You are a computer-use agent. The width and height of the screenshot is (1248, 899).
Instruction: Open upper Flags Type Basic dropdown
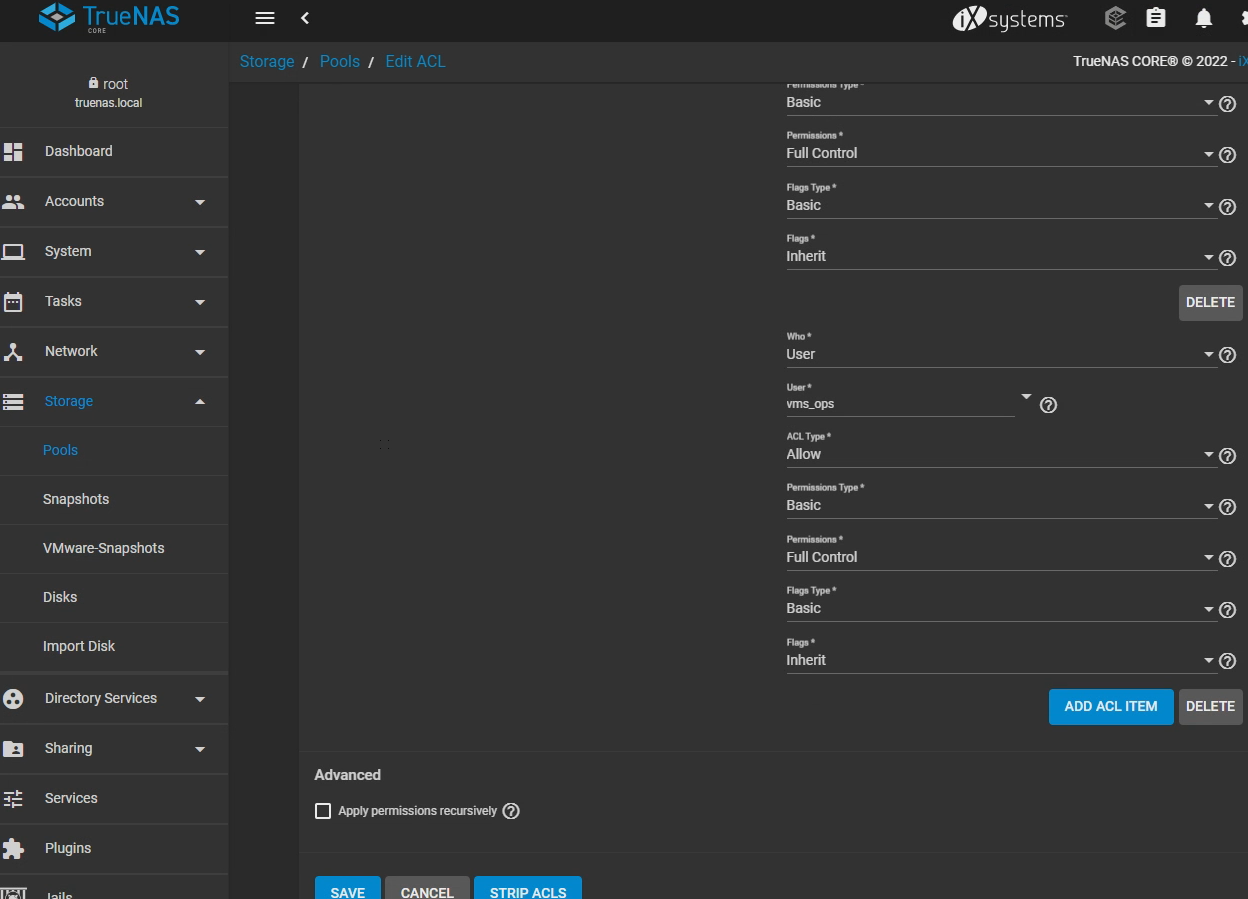click(x=1001, y=205)
